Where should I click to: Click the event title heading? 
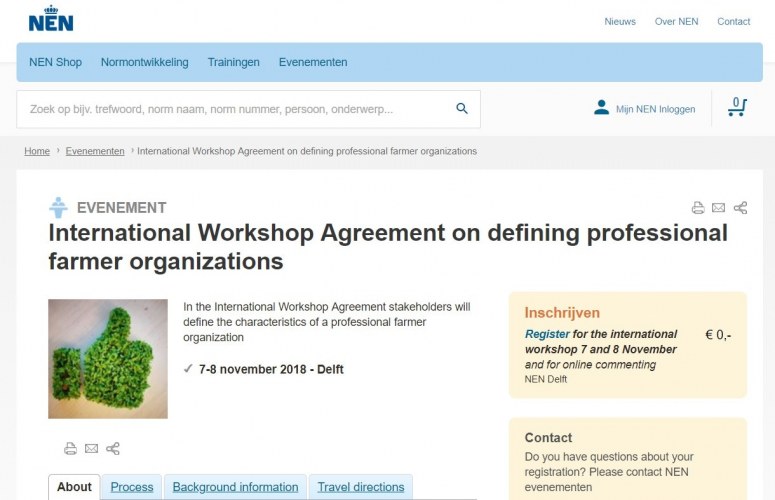coord(388,247)
